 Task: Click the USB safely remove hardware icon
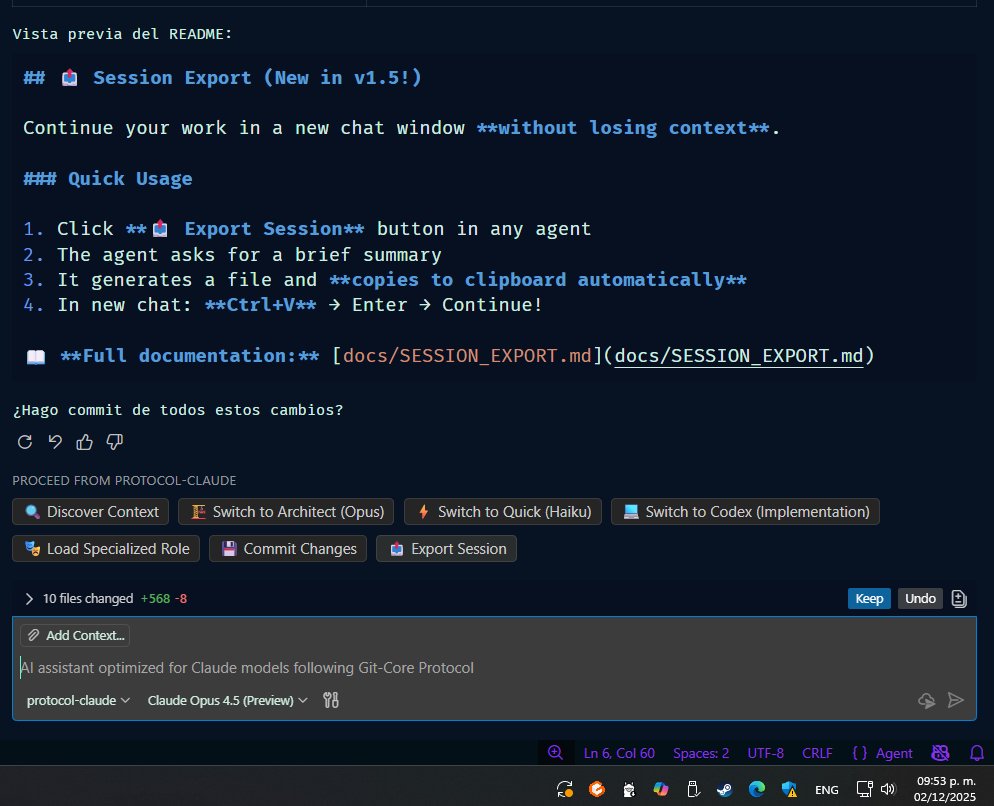tap(693, 789)
